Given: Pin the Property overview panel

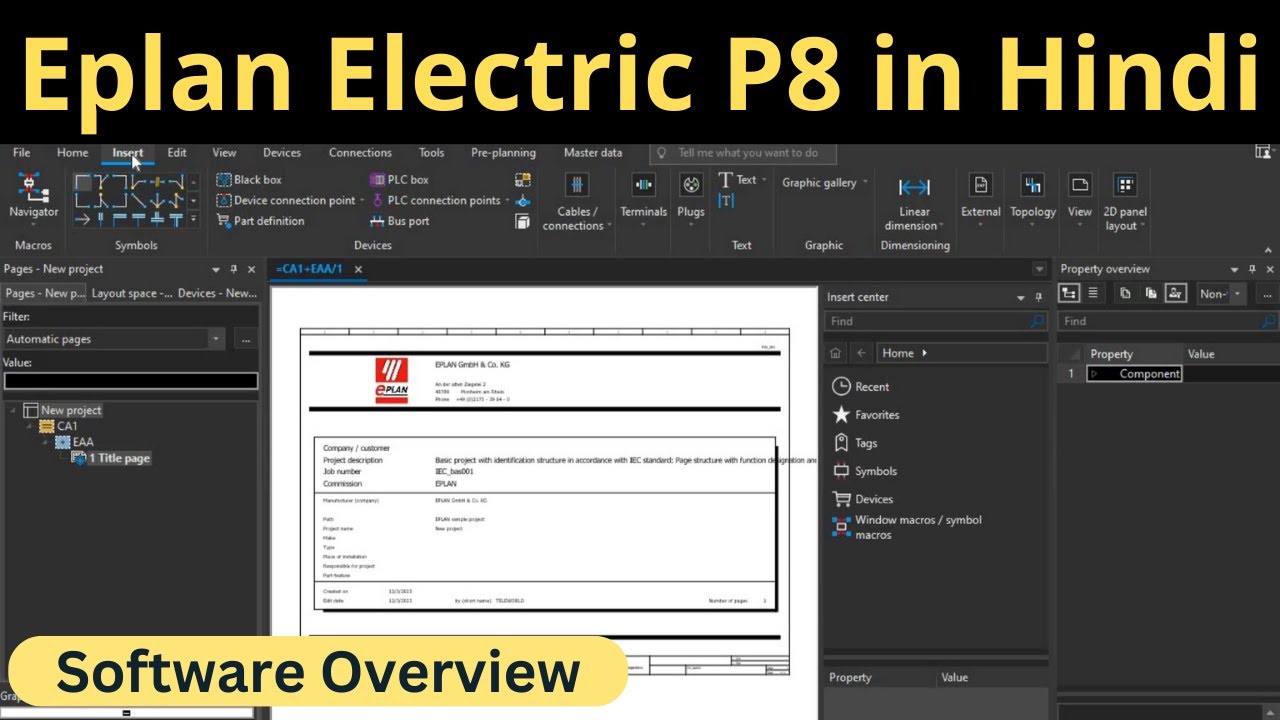Looking at the screenshot, I should click(x=1254, y=269).
